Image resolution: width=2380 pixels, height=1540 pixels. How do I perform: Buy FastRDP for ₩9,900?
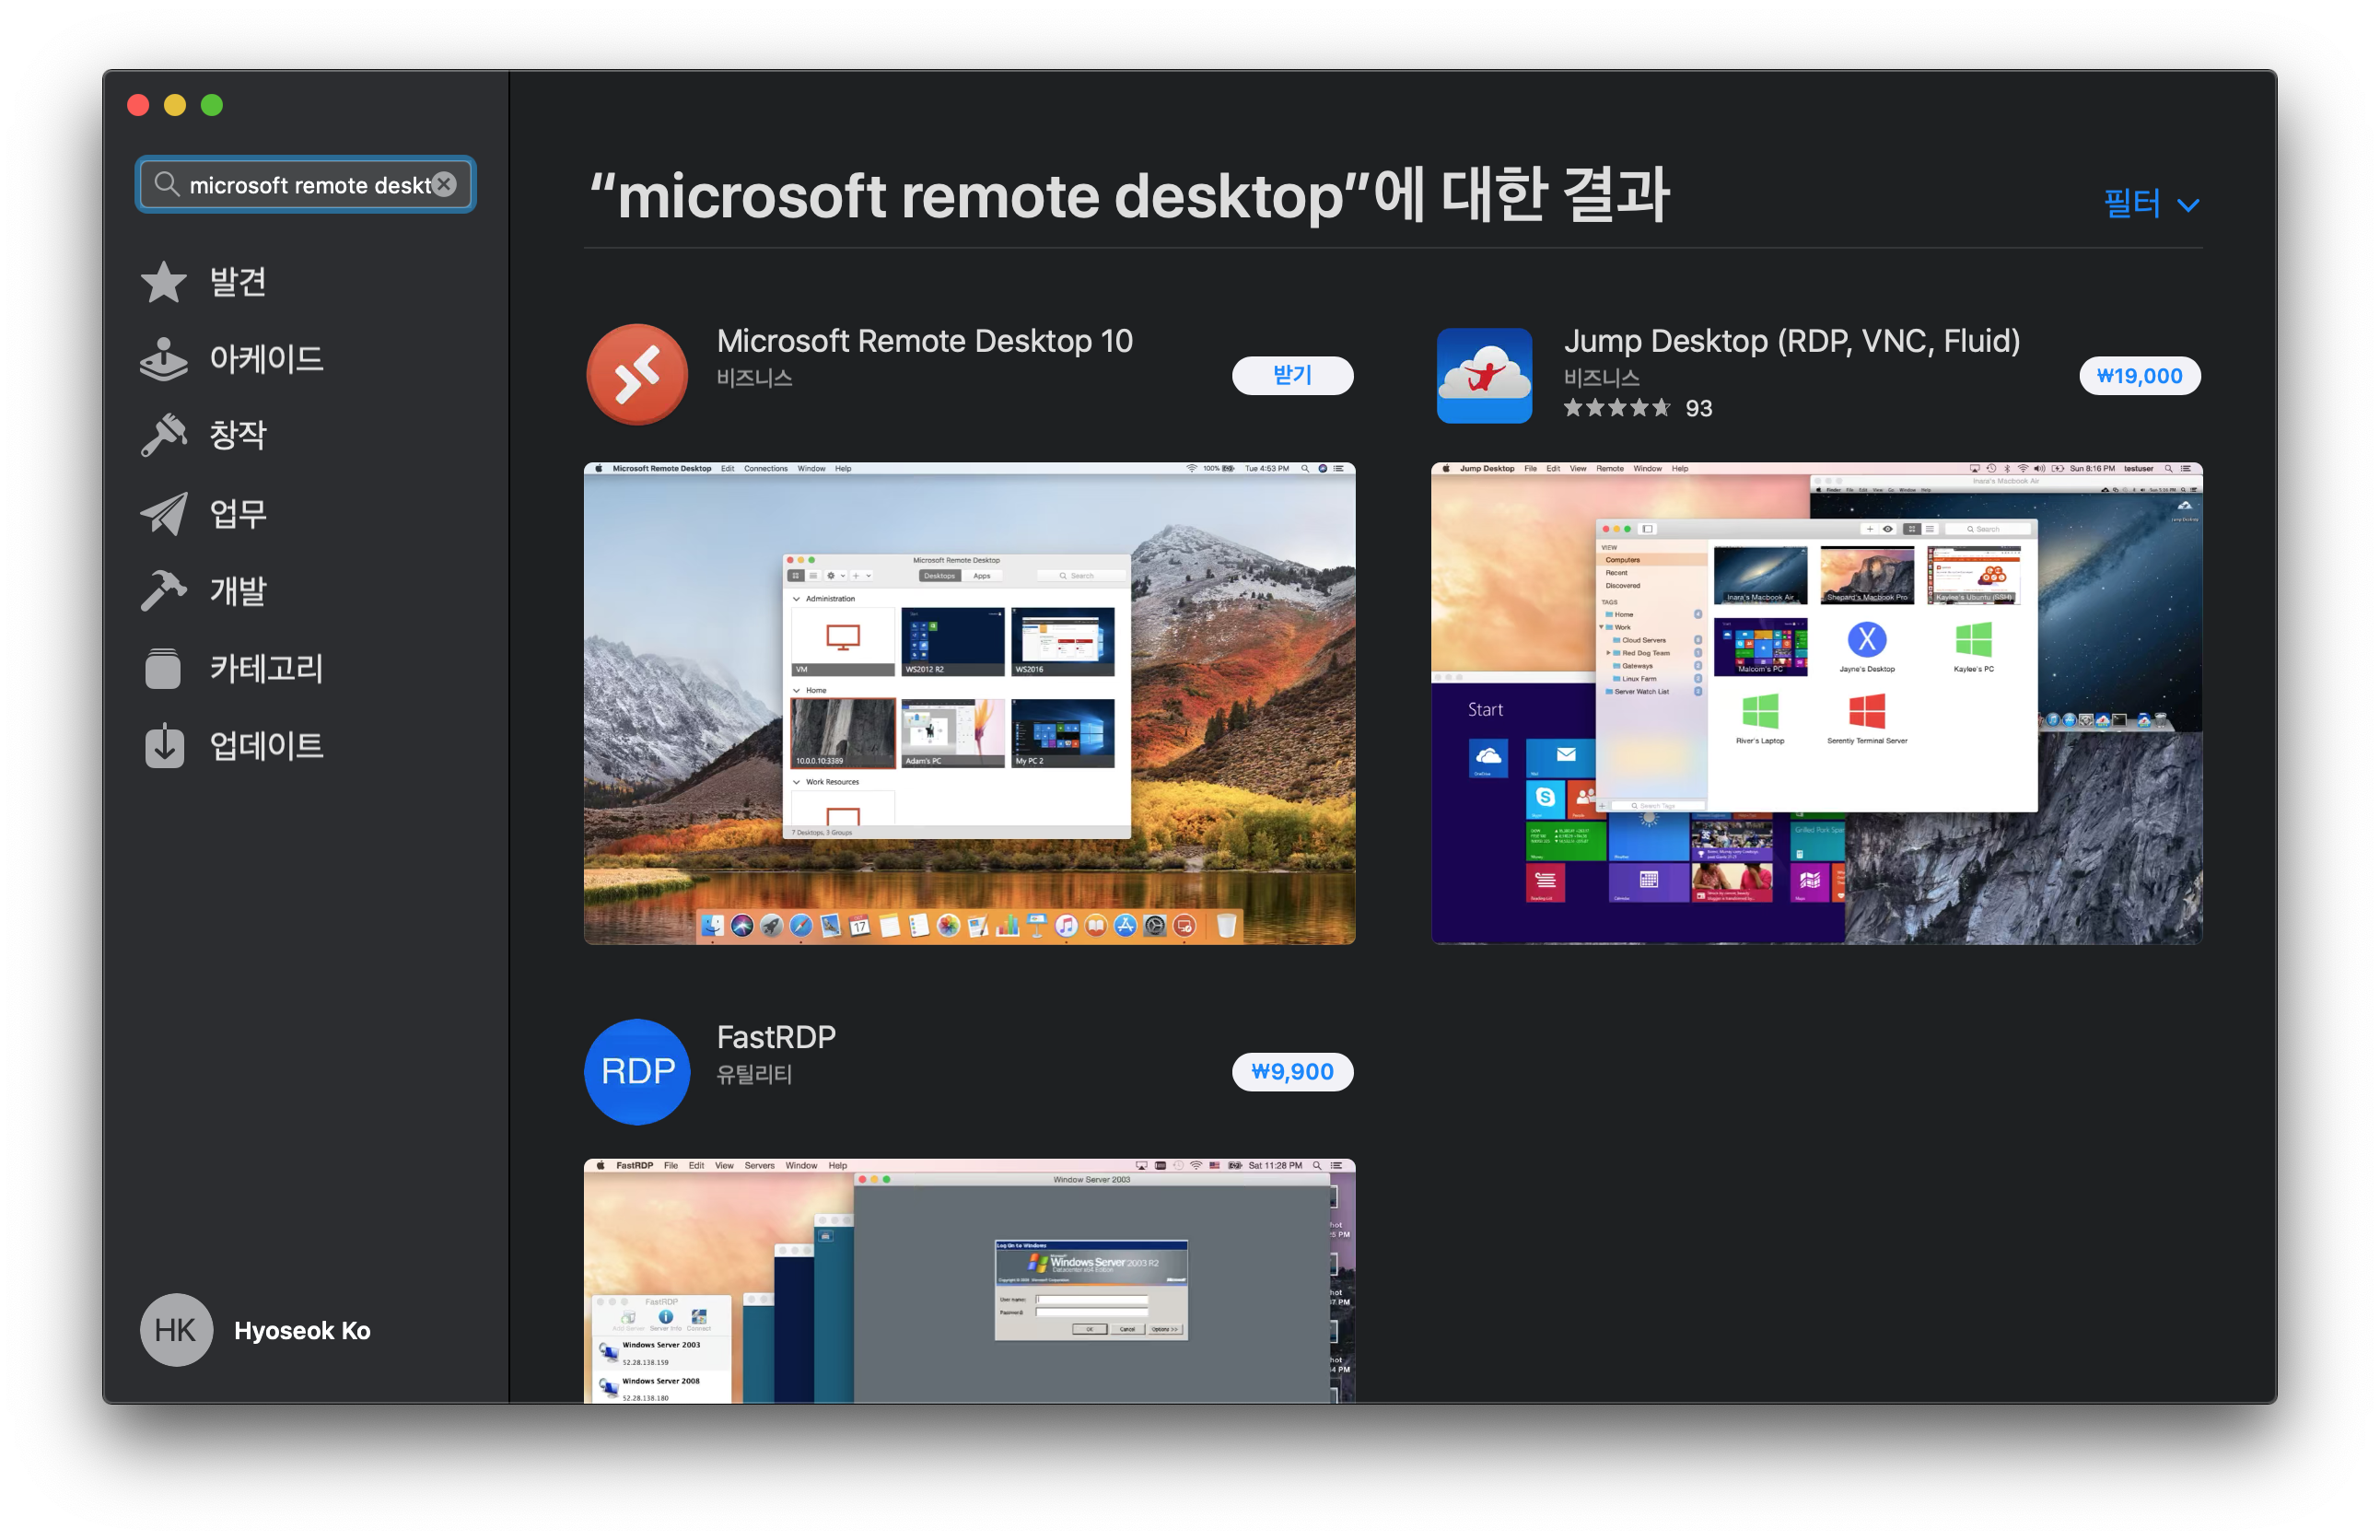tap(1292, 1072)
